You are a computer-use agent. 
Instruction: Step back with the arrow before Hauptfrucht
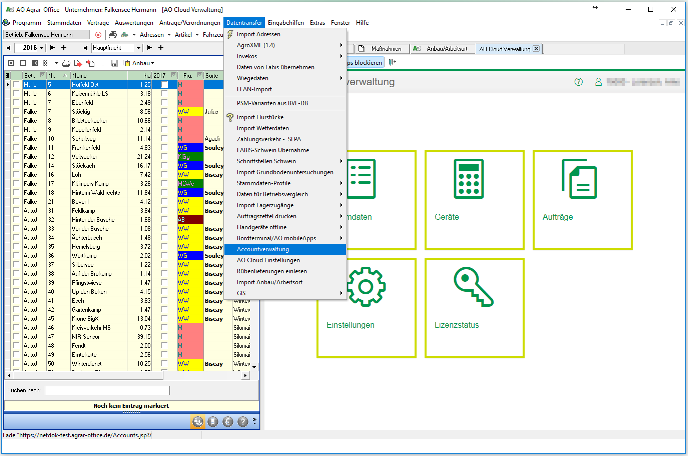coord(85,47)
